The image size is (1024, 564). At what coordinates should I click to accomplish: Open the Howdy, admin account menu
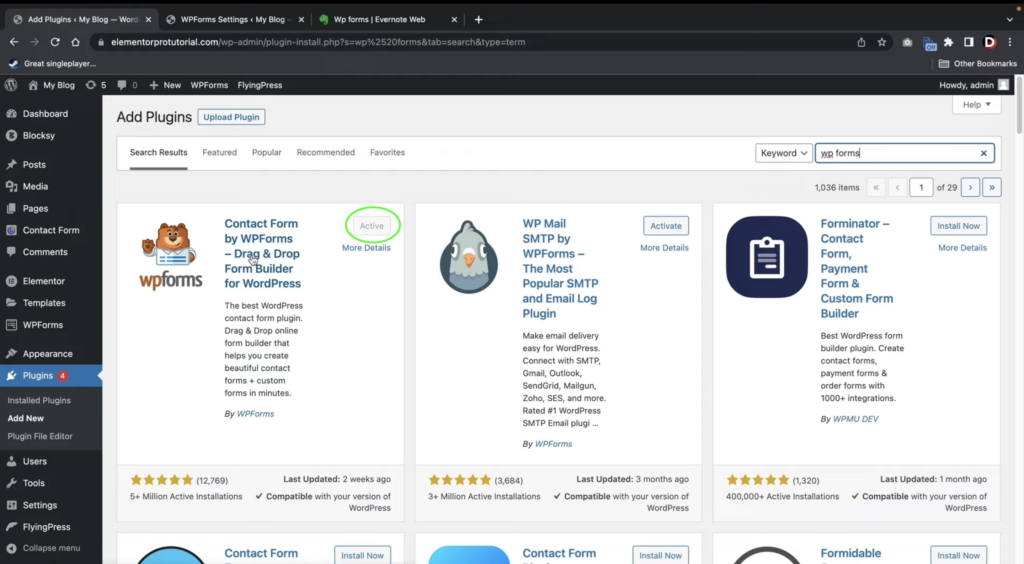click(x=974, y=85)
